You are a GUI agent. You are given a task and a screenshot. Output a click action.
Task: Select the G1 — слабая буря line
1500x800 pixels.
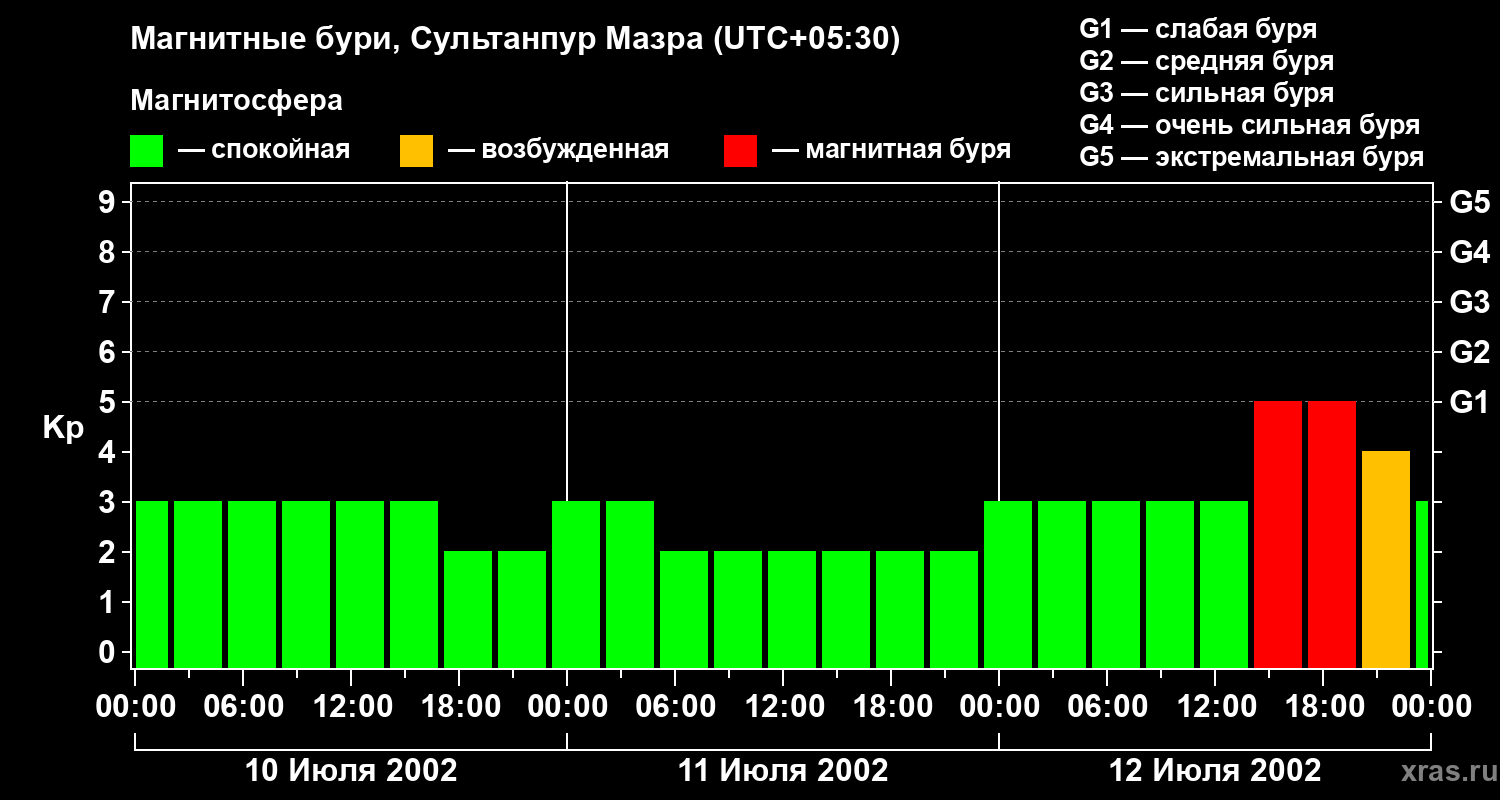(1198, 29)
